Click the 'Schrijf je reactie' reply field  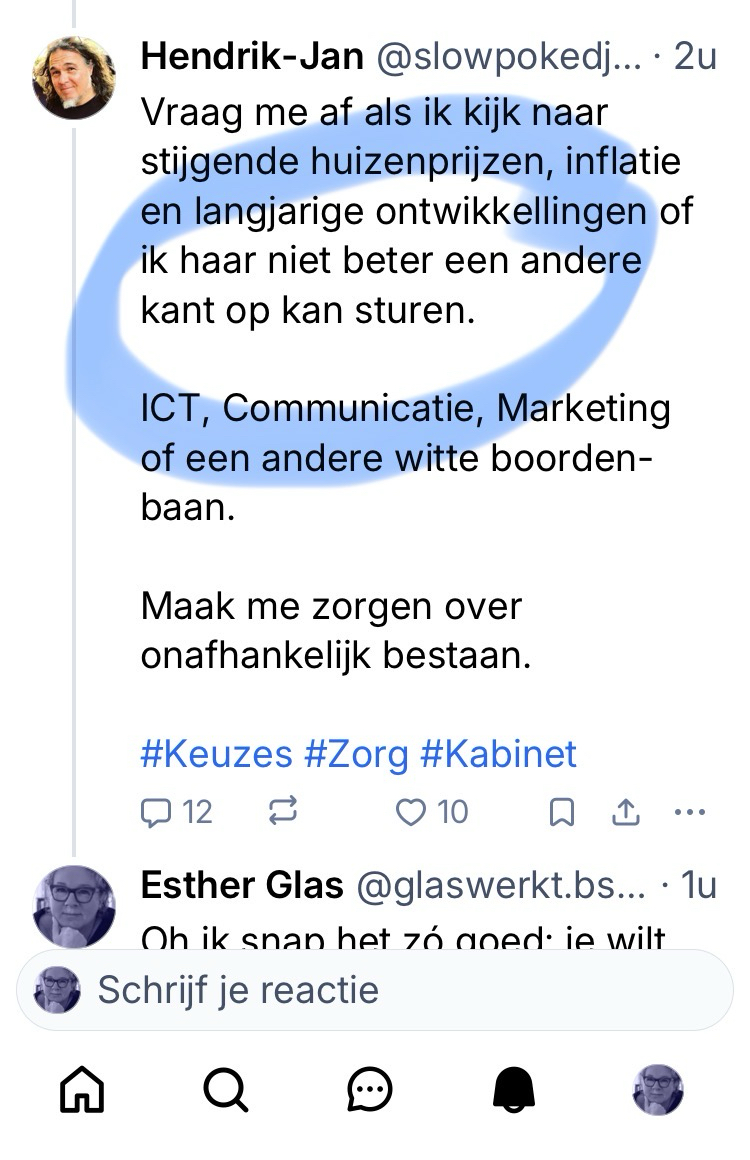click(x=400, y=990)
